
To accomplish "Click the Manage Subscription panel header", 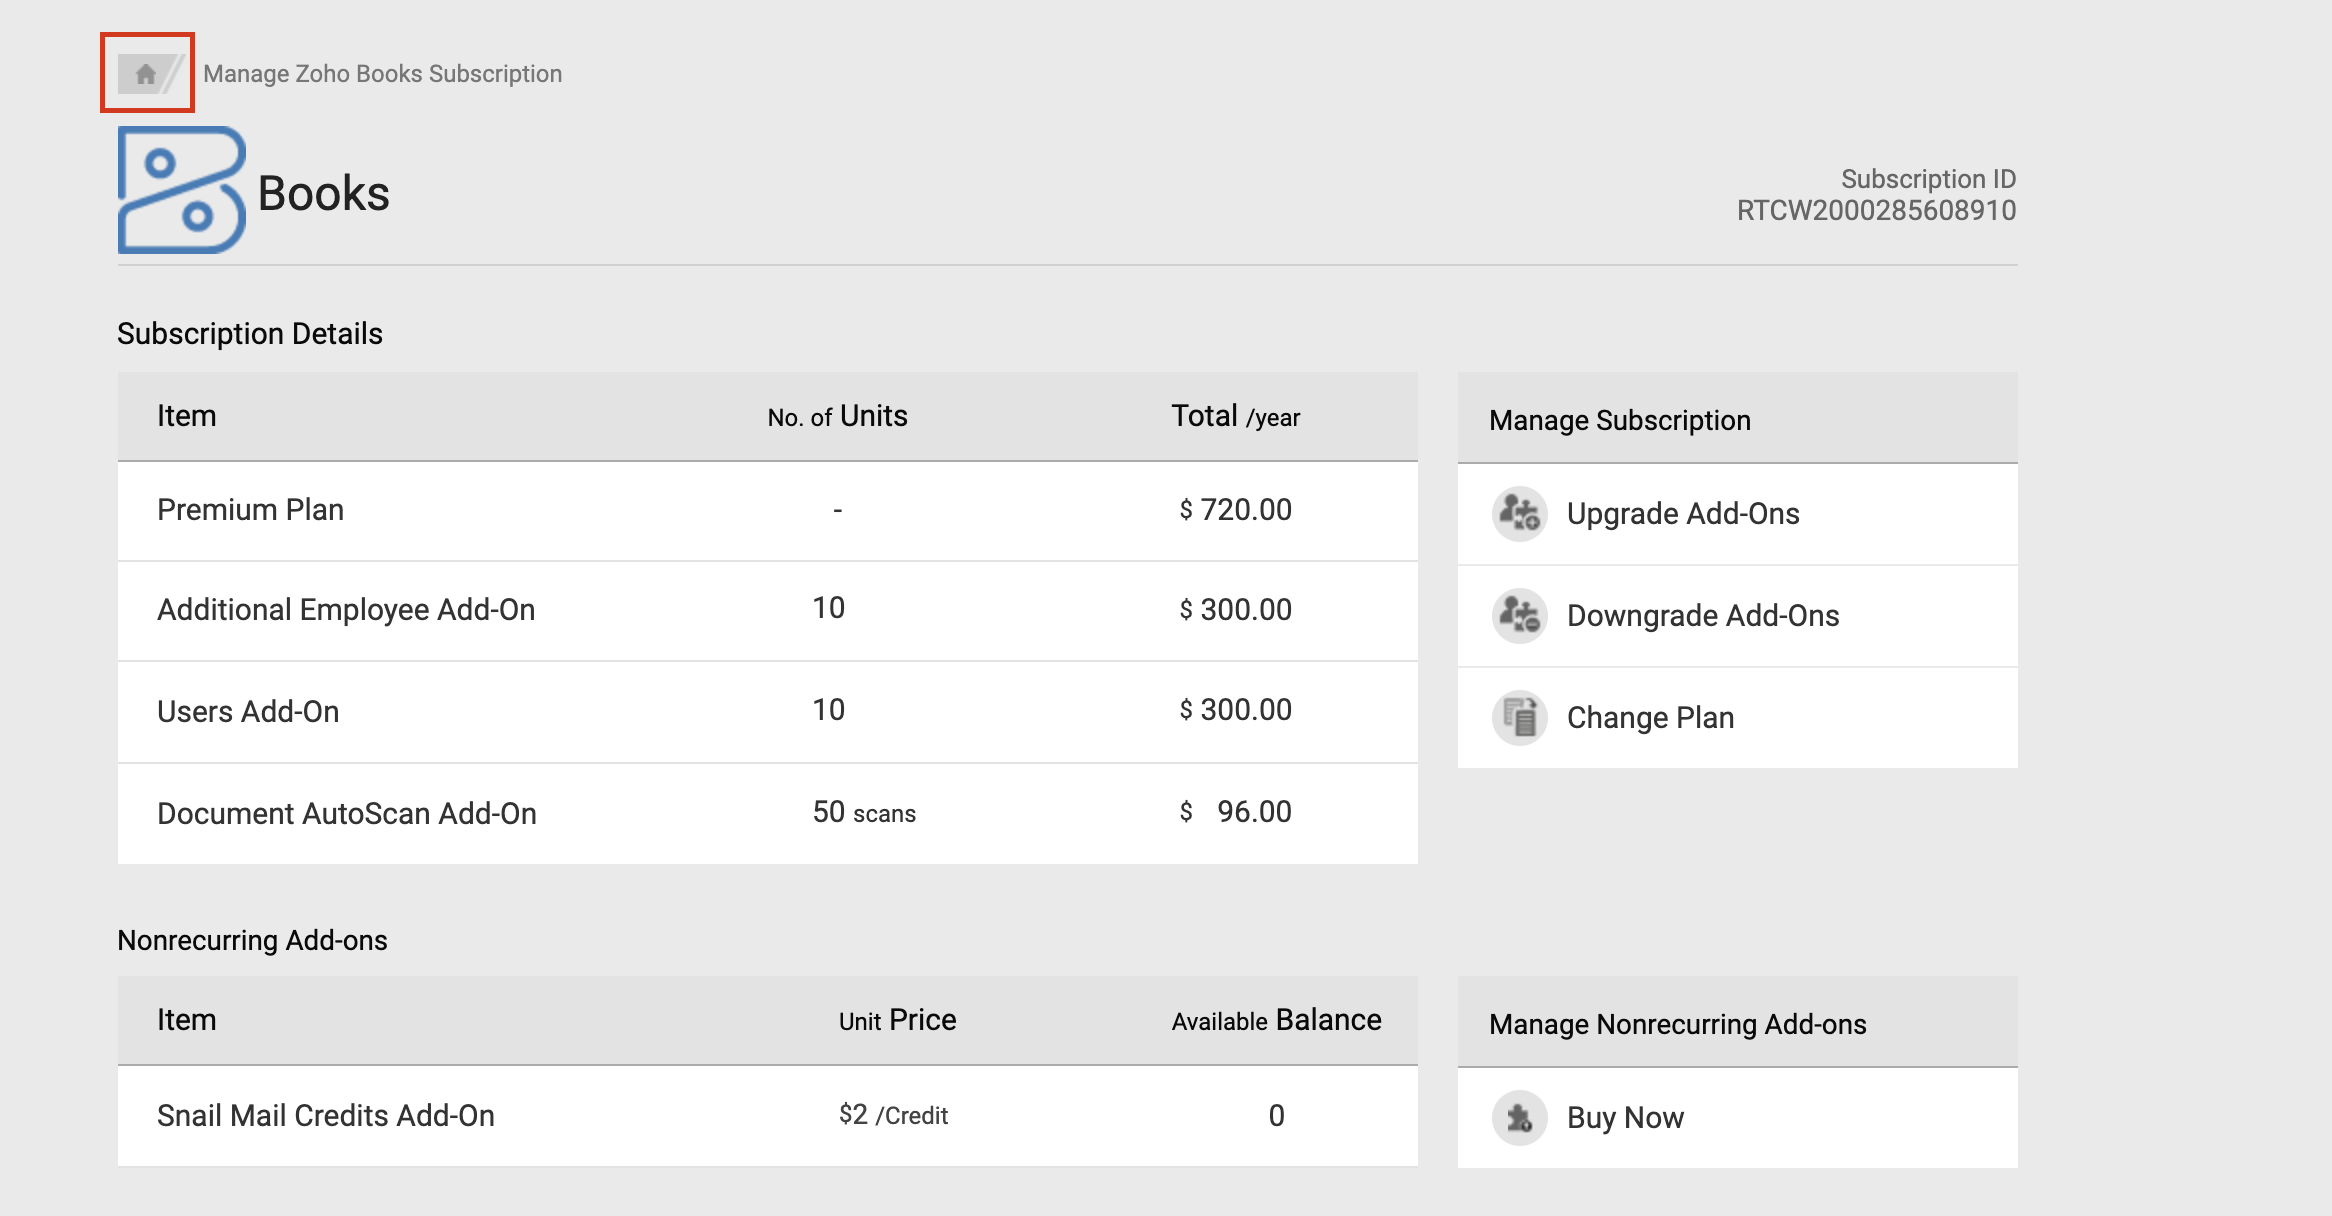I will point(1619,420).
